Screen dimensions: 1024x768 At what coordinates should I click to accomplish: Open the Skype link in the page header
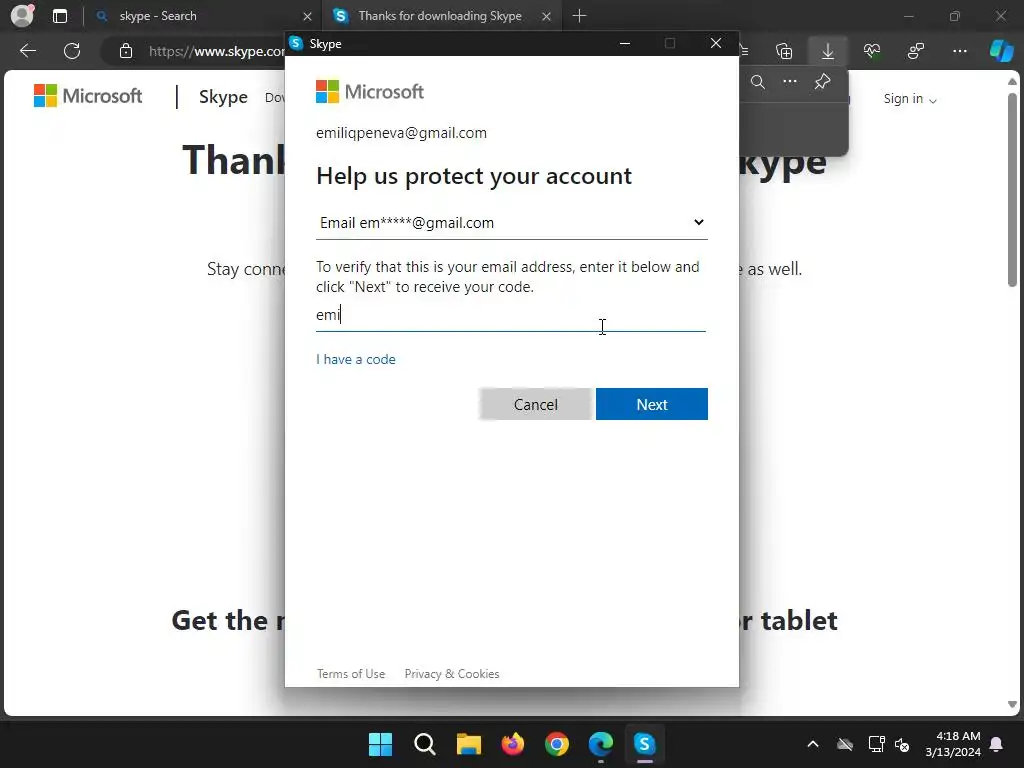coord(223,97)
